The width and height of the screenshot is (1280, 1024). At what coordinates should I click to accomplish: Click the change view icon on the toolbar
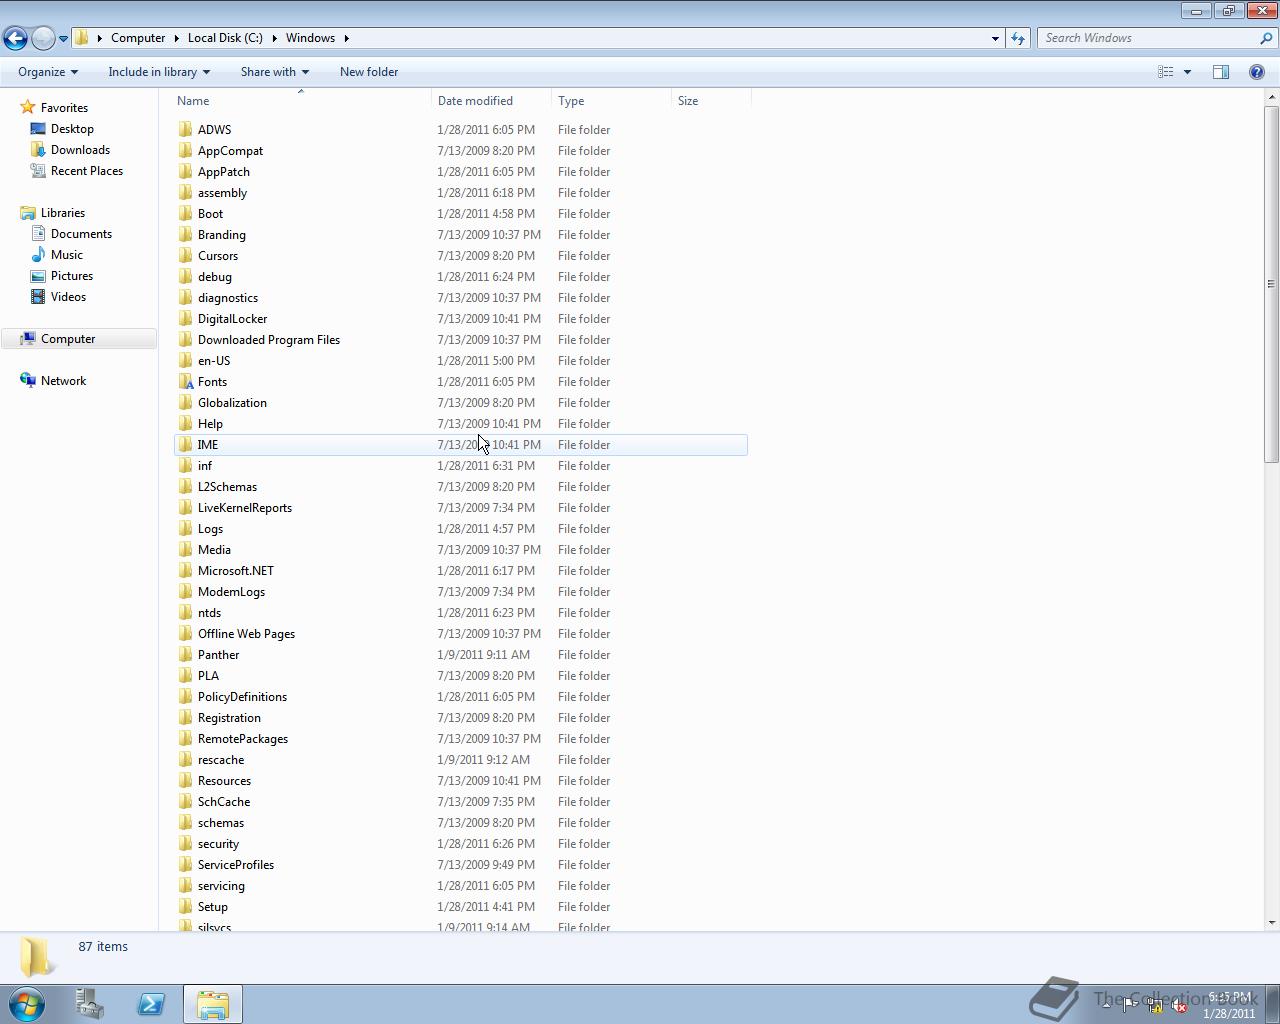pyautogui.click(x=1166, y=71)
